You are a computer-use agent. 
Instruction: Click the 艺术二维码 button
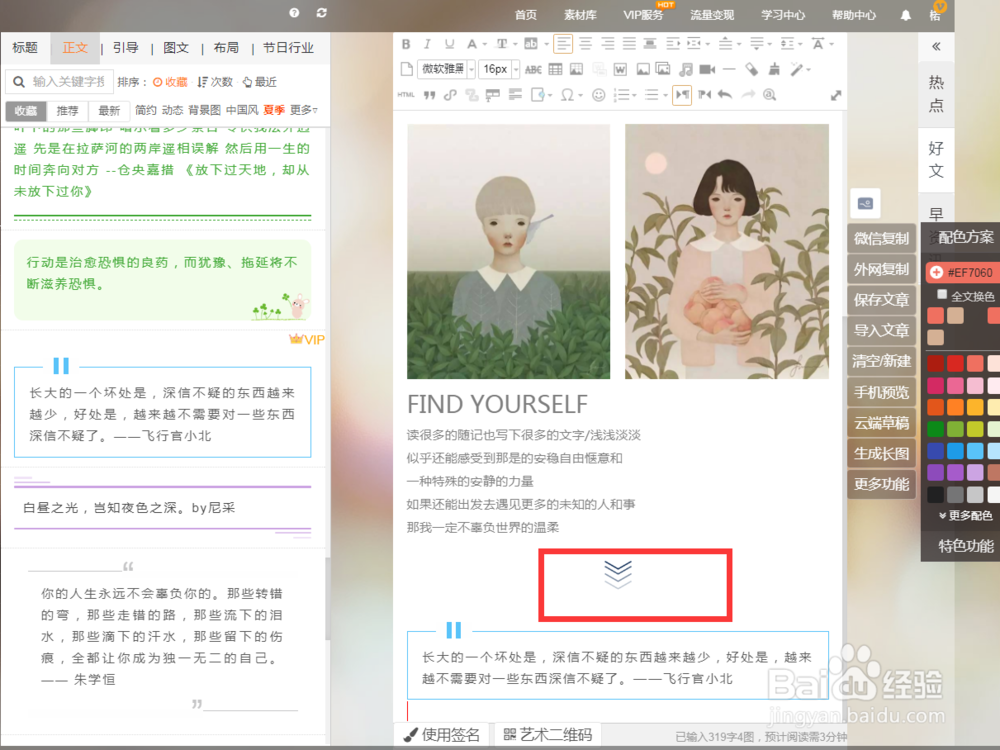tap(548, 735)
